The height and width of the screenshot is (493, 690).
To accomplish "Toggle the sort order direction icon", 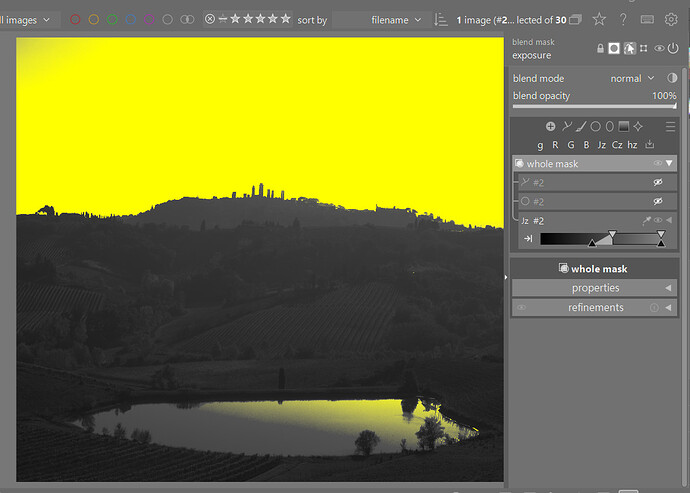I will [440, 19].
